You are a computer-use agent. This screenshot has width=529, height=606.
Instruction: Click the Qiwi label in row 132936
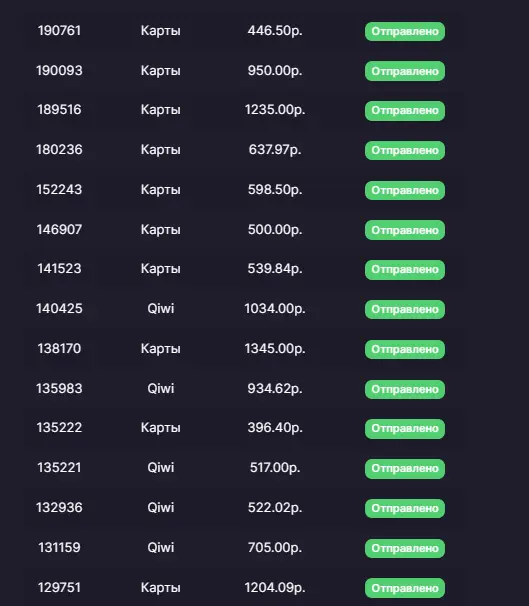point(161,507)
